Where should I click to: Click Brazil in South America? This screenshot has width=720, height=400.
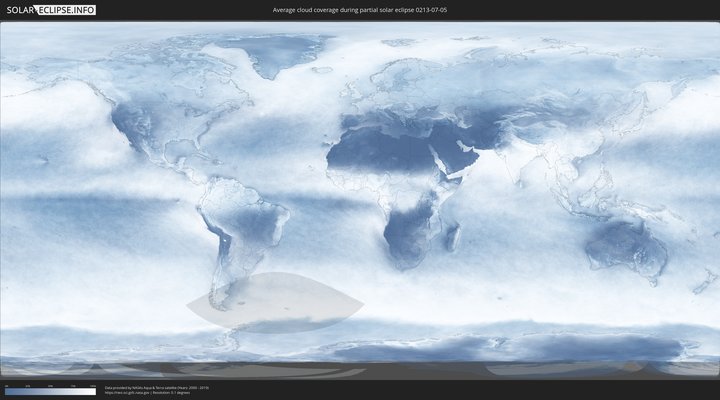coord(255,215)
